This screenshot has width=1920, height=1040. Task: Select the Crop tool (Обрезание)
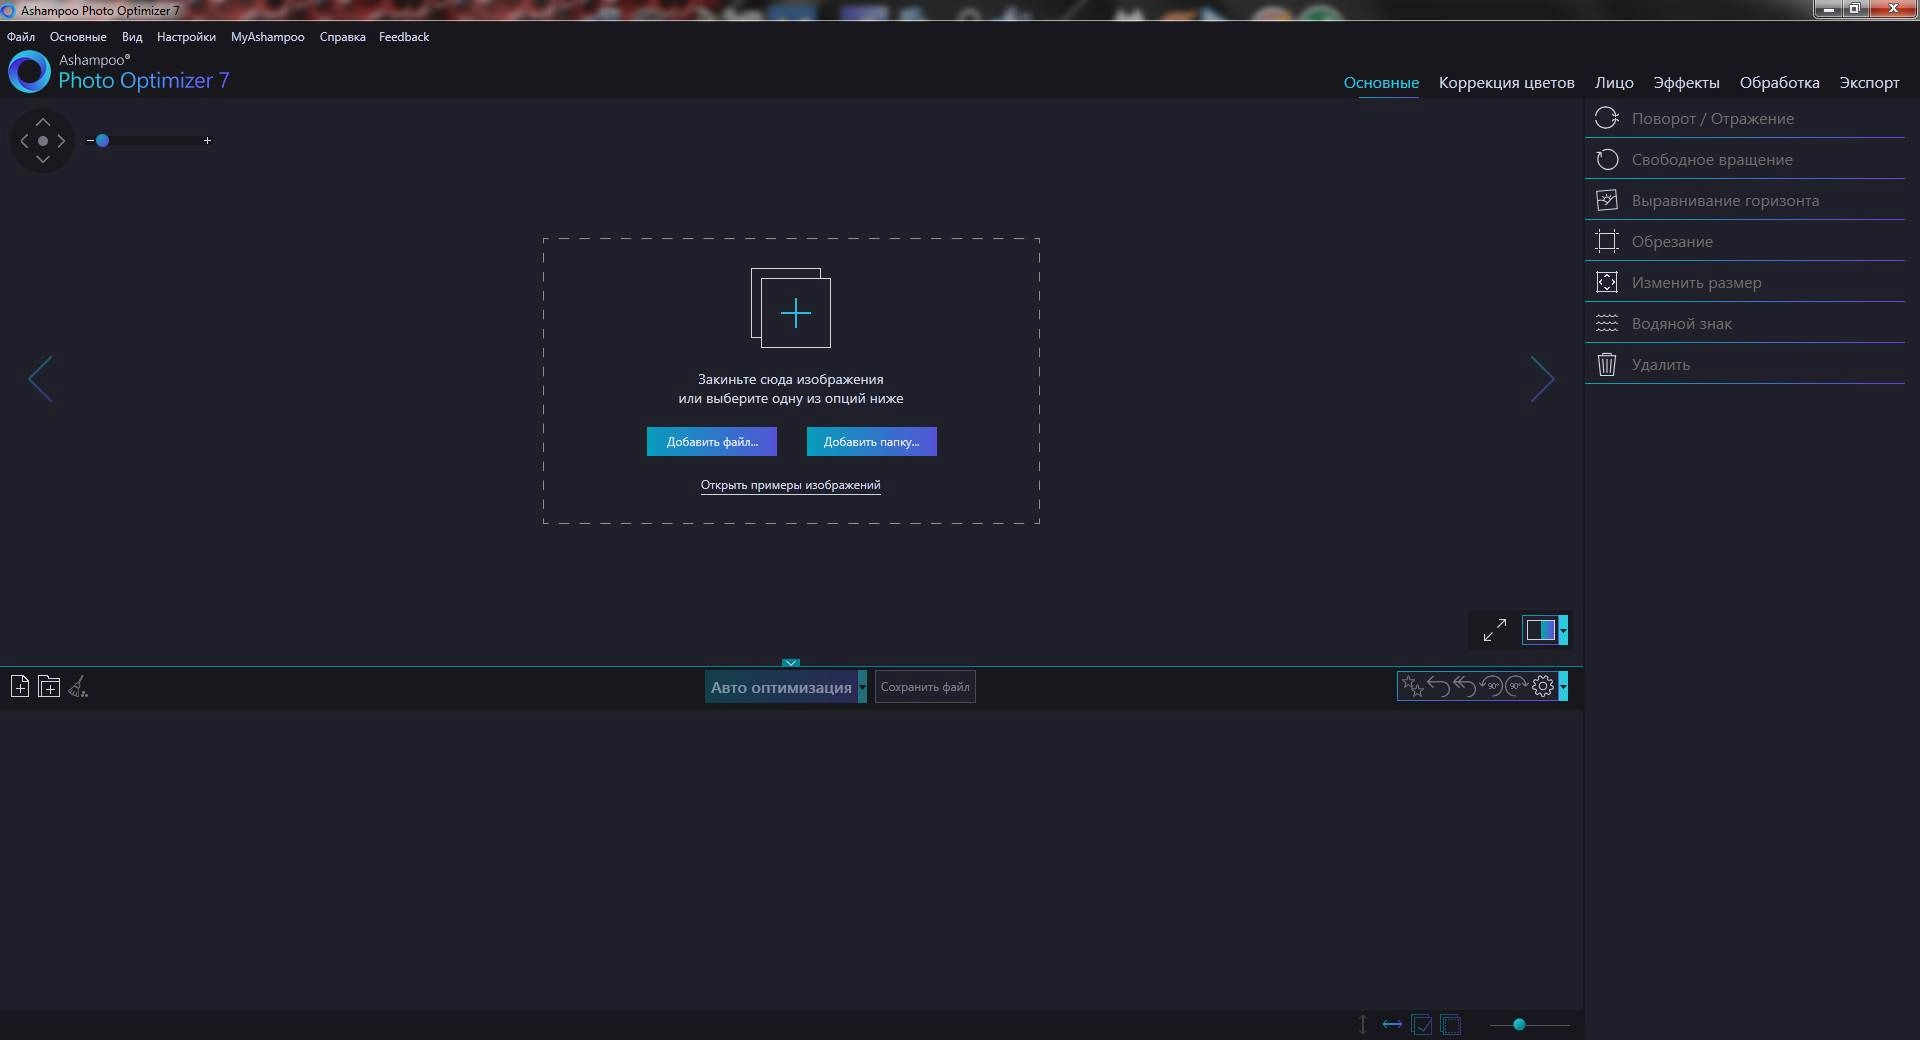point(1745,241)
